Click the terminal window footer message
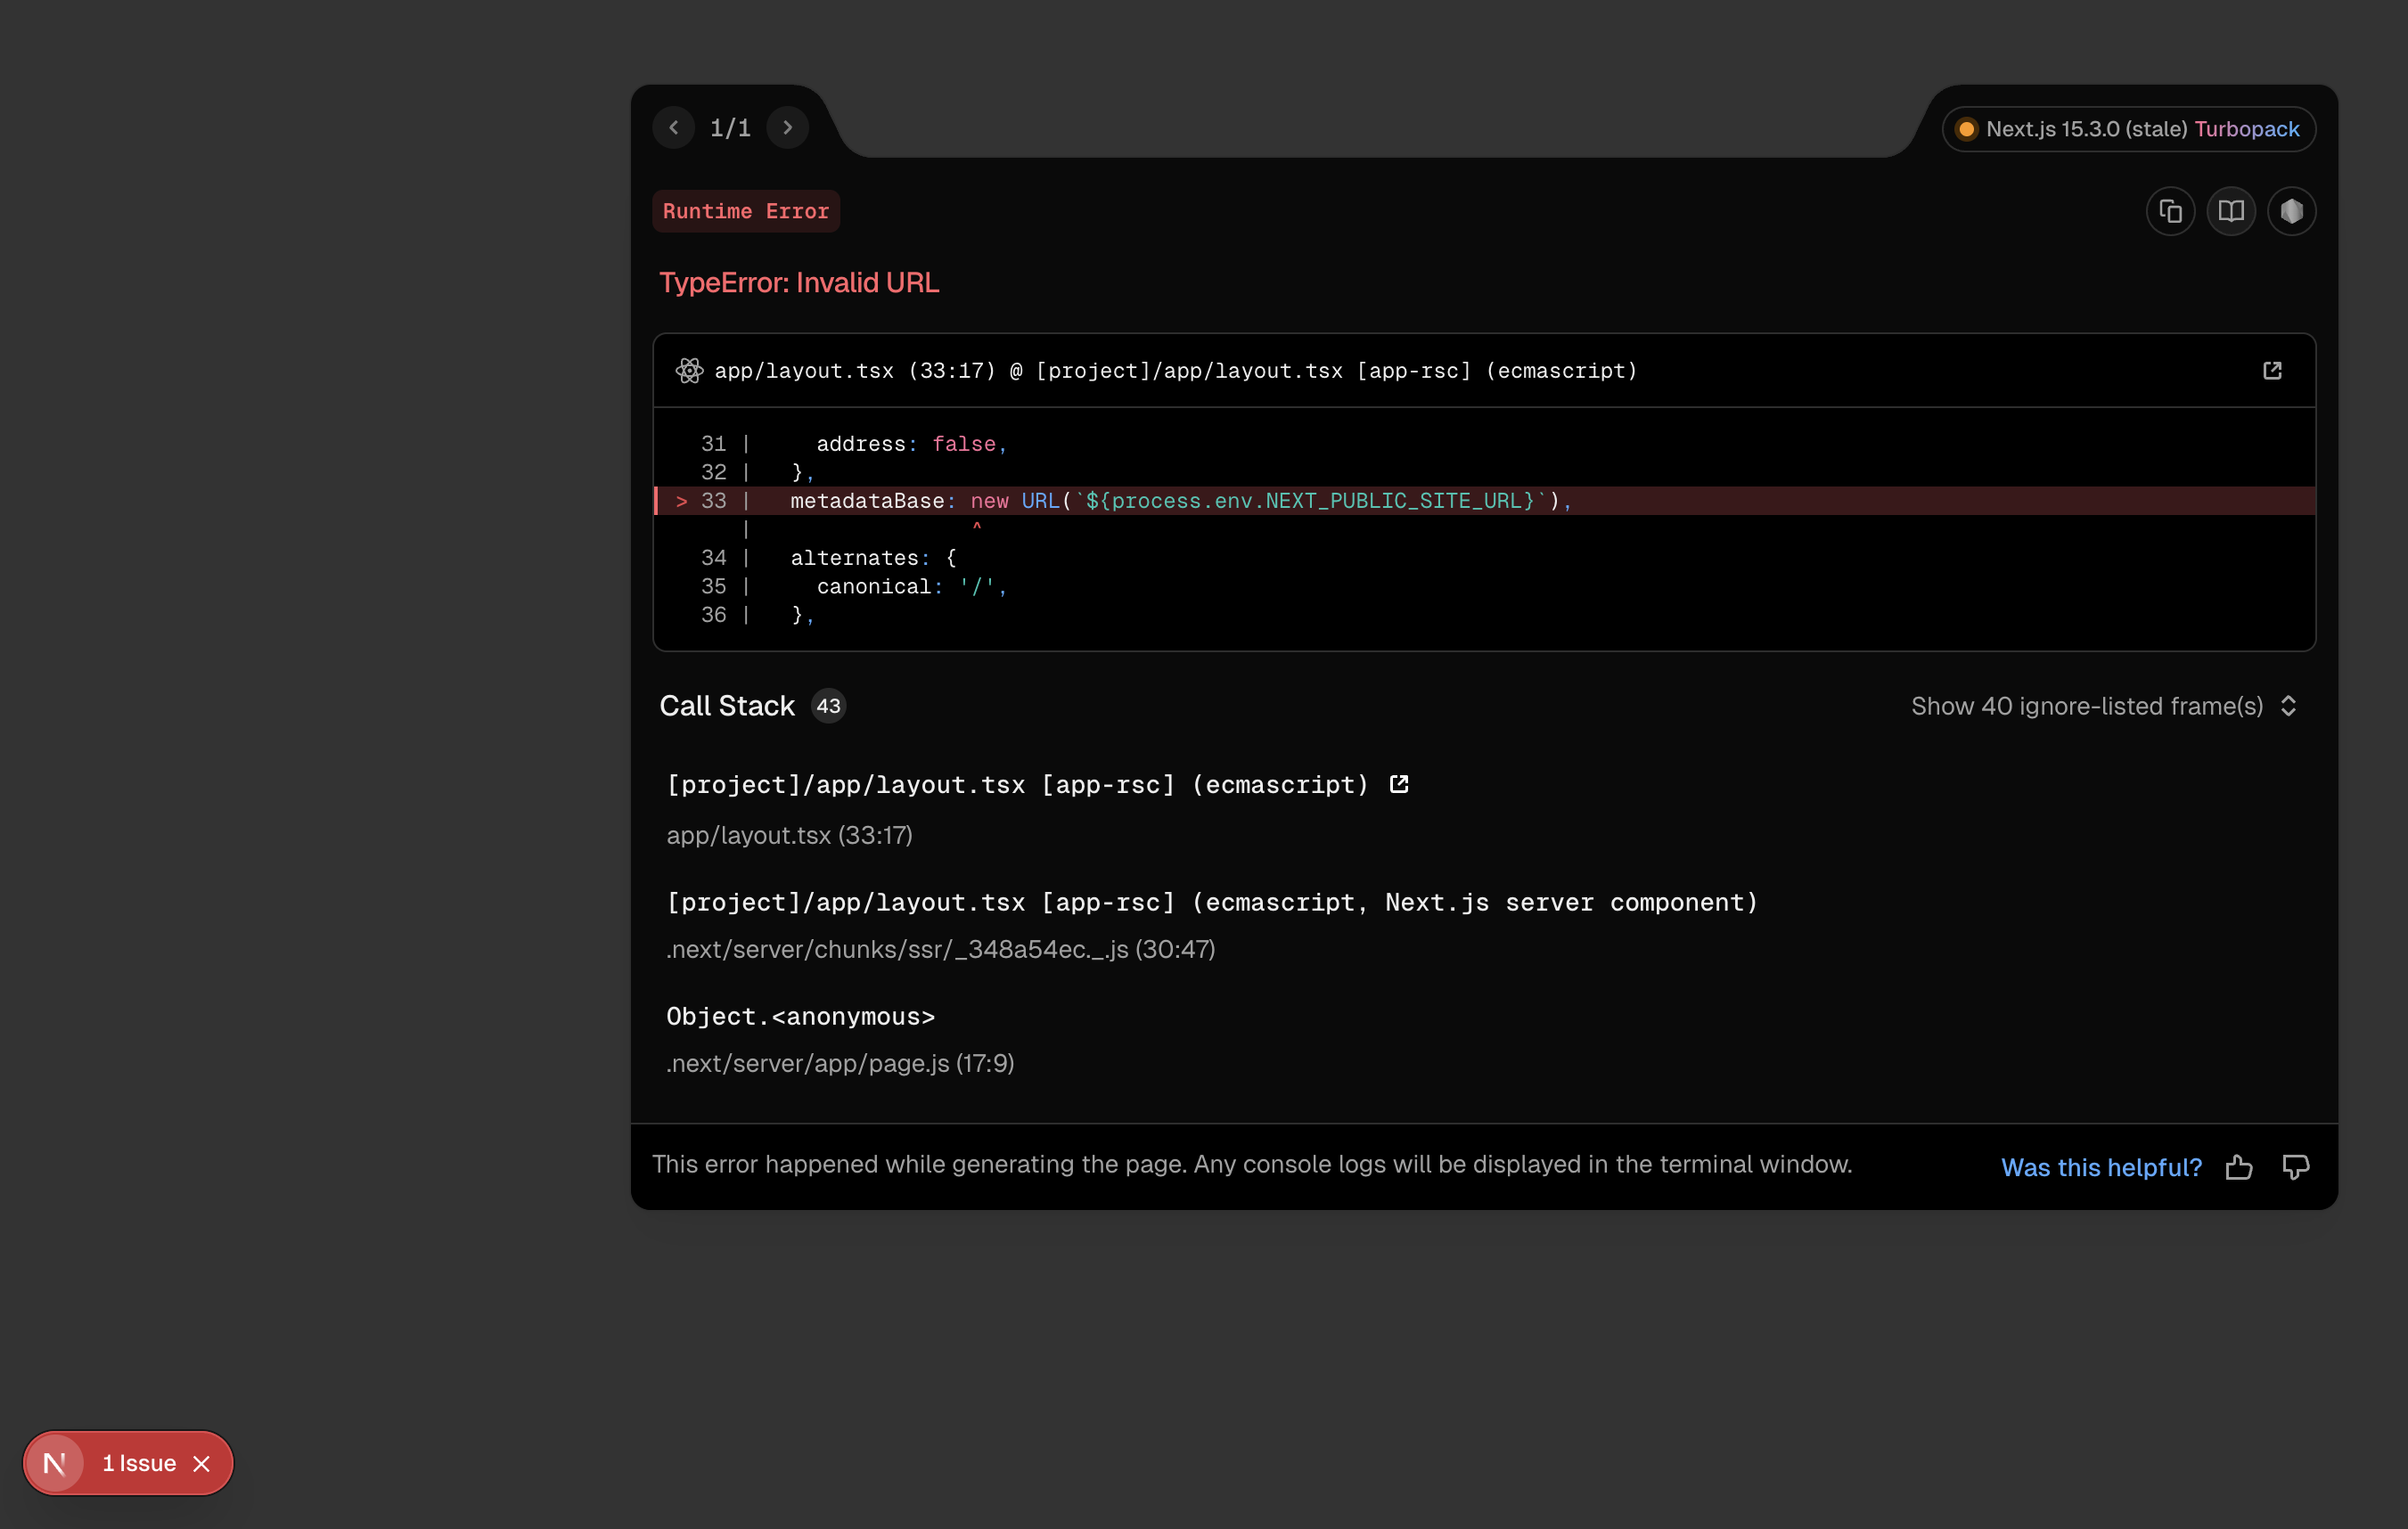Viewport: 2408px width, 1529px height. (x=1252, y=1164)
